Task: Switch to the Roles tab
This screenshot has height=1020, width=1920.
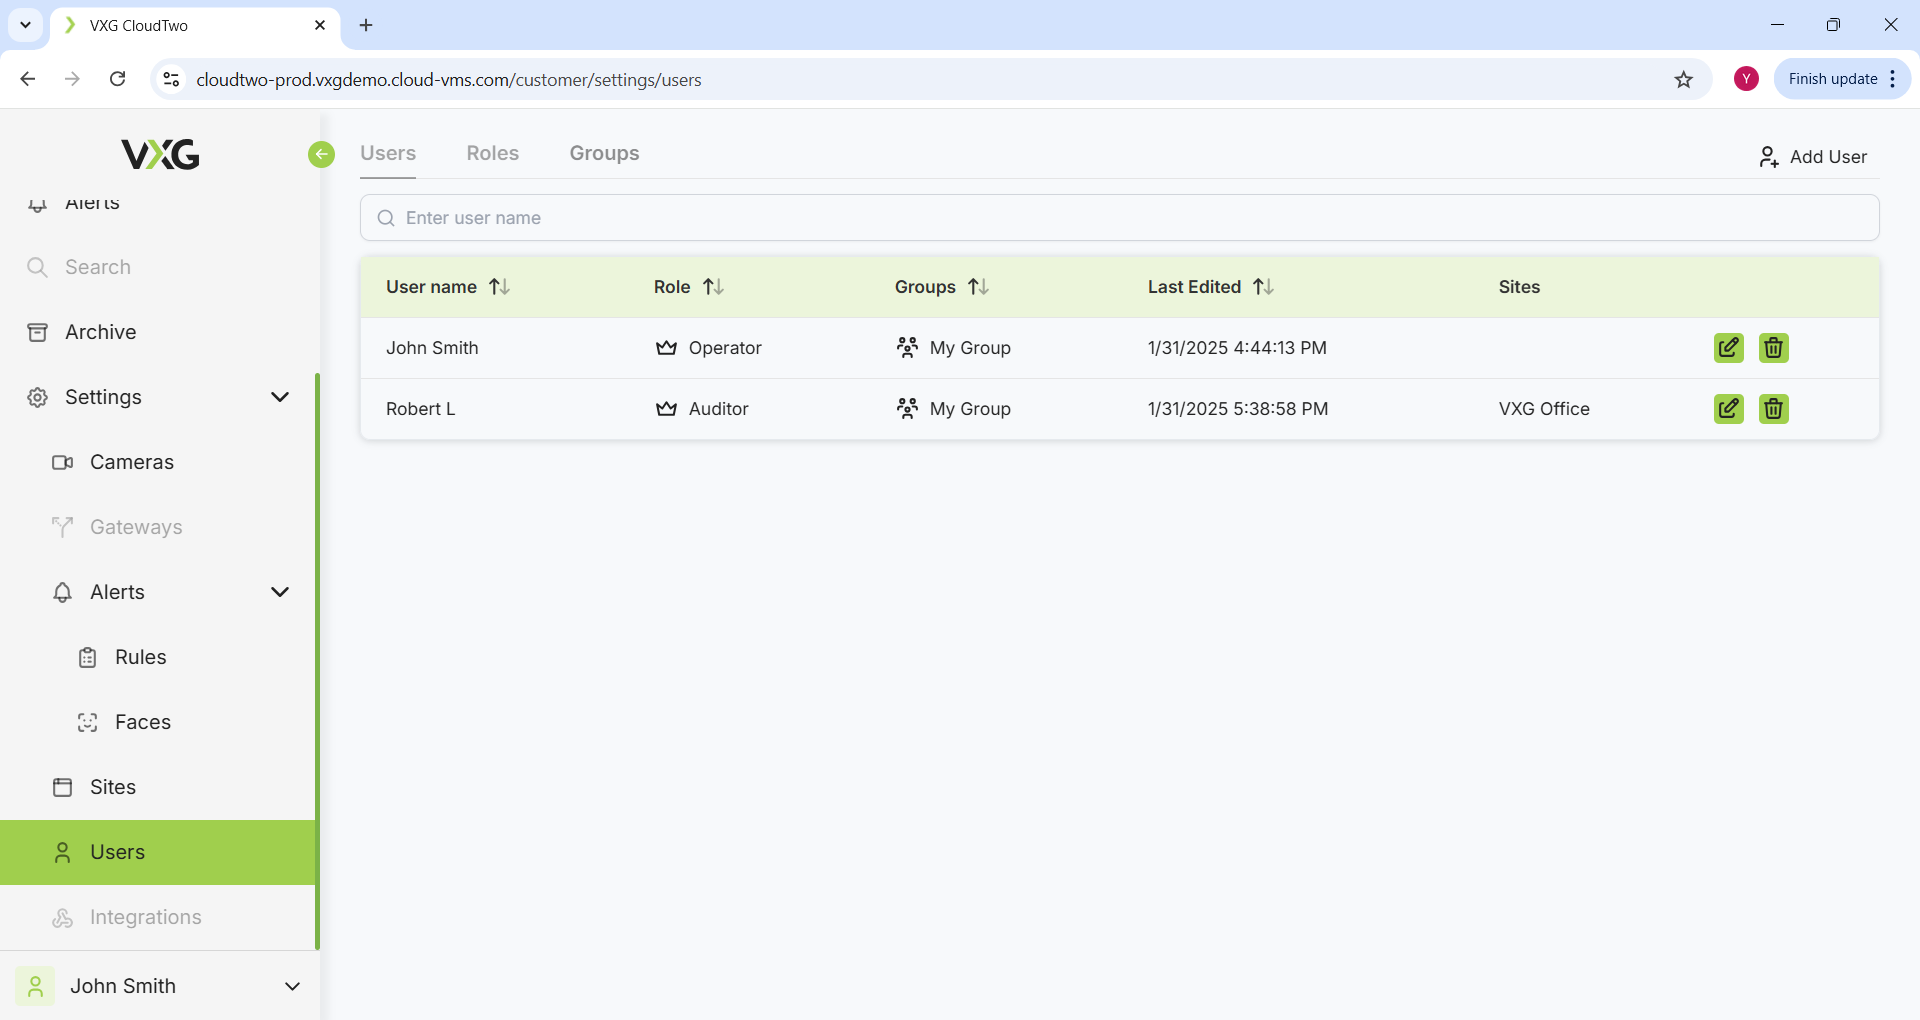Action: coord(492,153)
